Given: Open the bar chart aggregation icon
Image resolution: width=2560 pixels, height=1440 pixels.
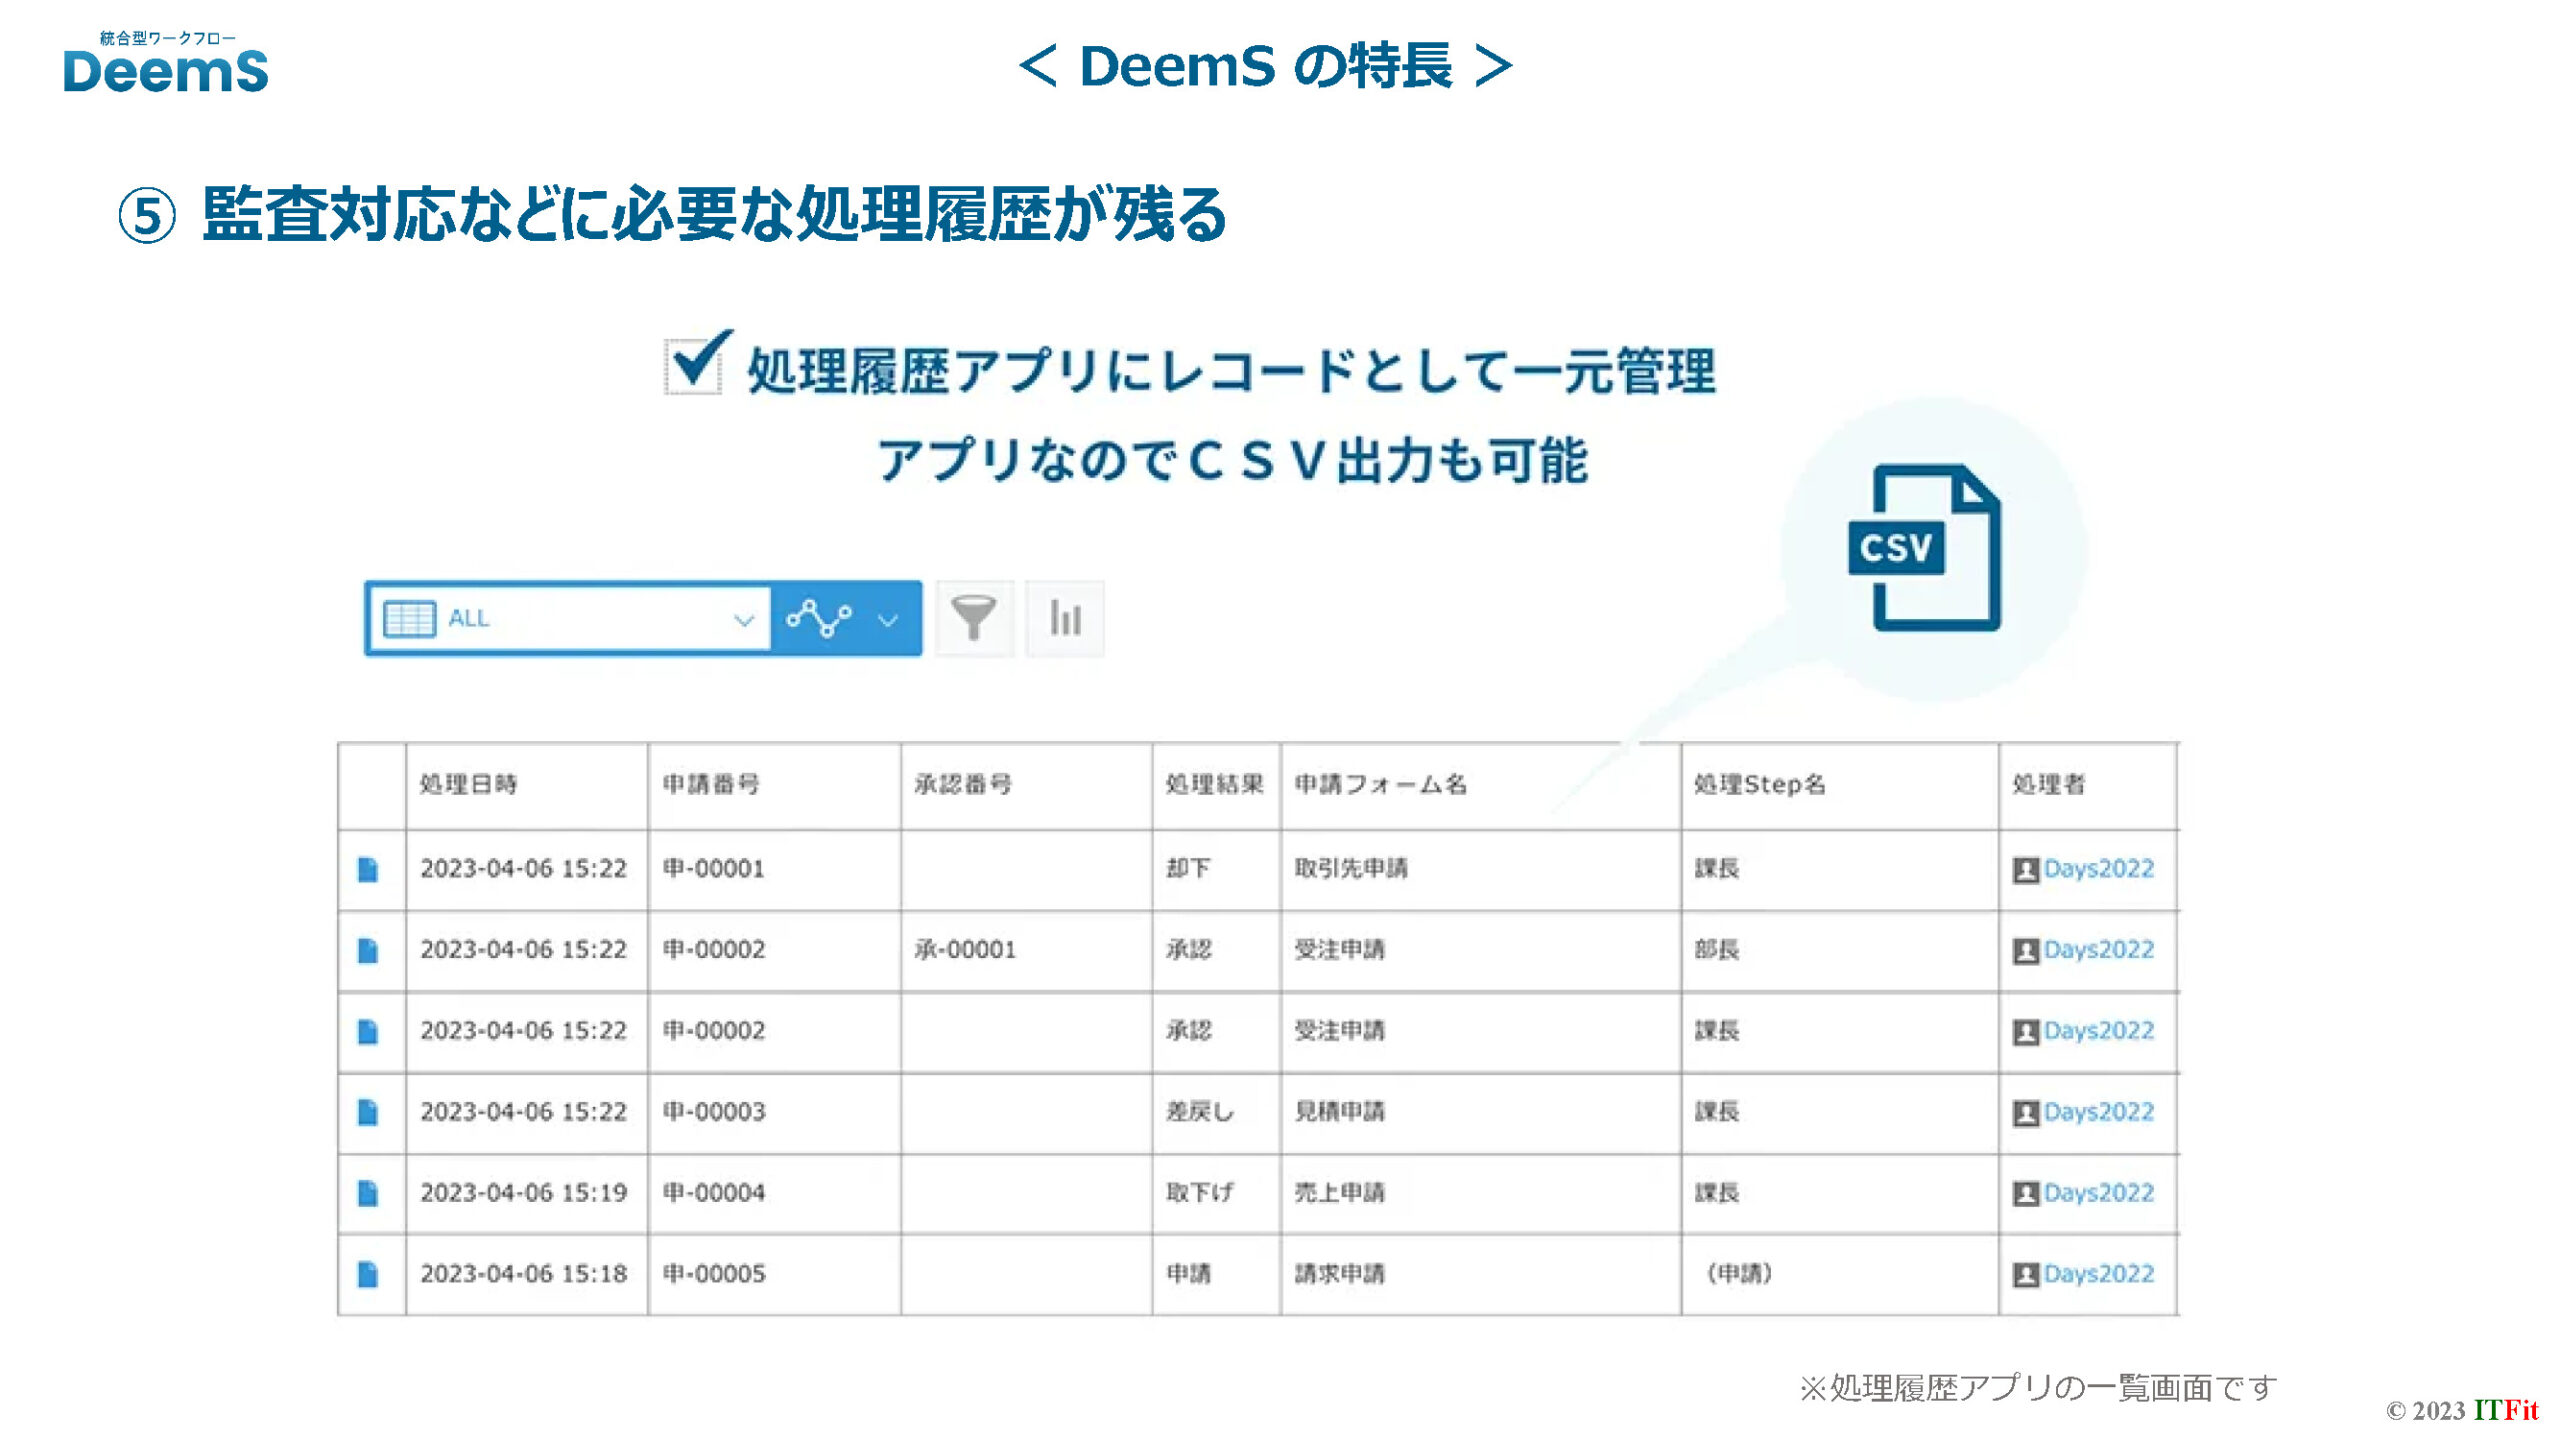Looking at the screenshot, I should pos(1065,618).
